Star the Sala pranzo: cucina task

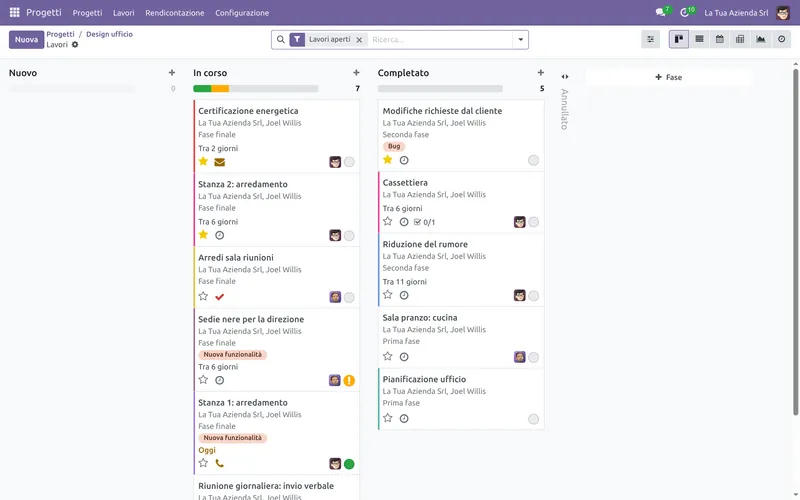point(388,356)
